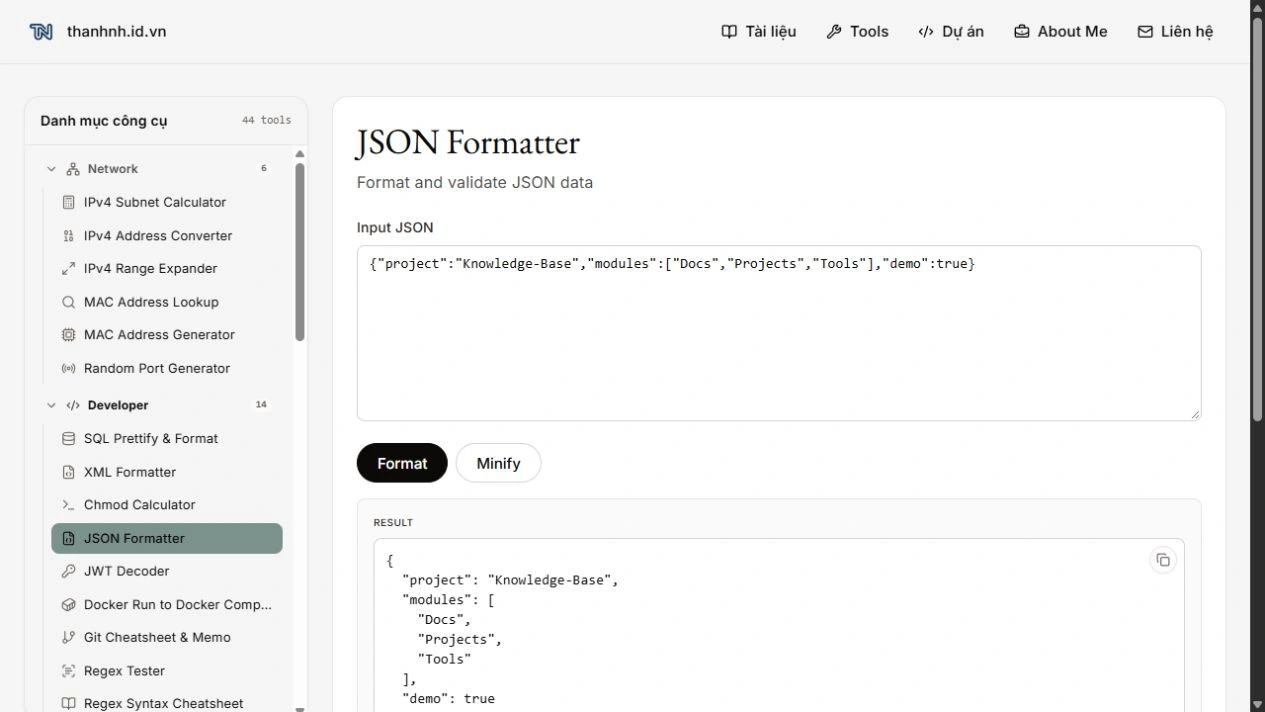This screenshot has width=1265, height=712.
Task: Click the IPv4 Address Converter icon
Action: click(68, 236)
